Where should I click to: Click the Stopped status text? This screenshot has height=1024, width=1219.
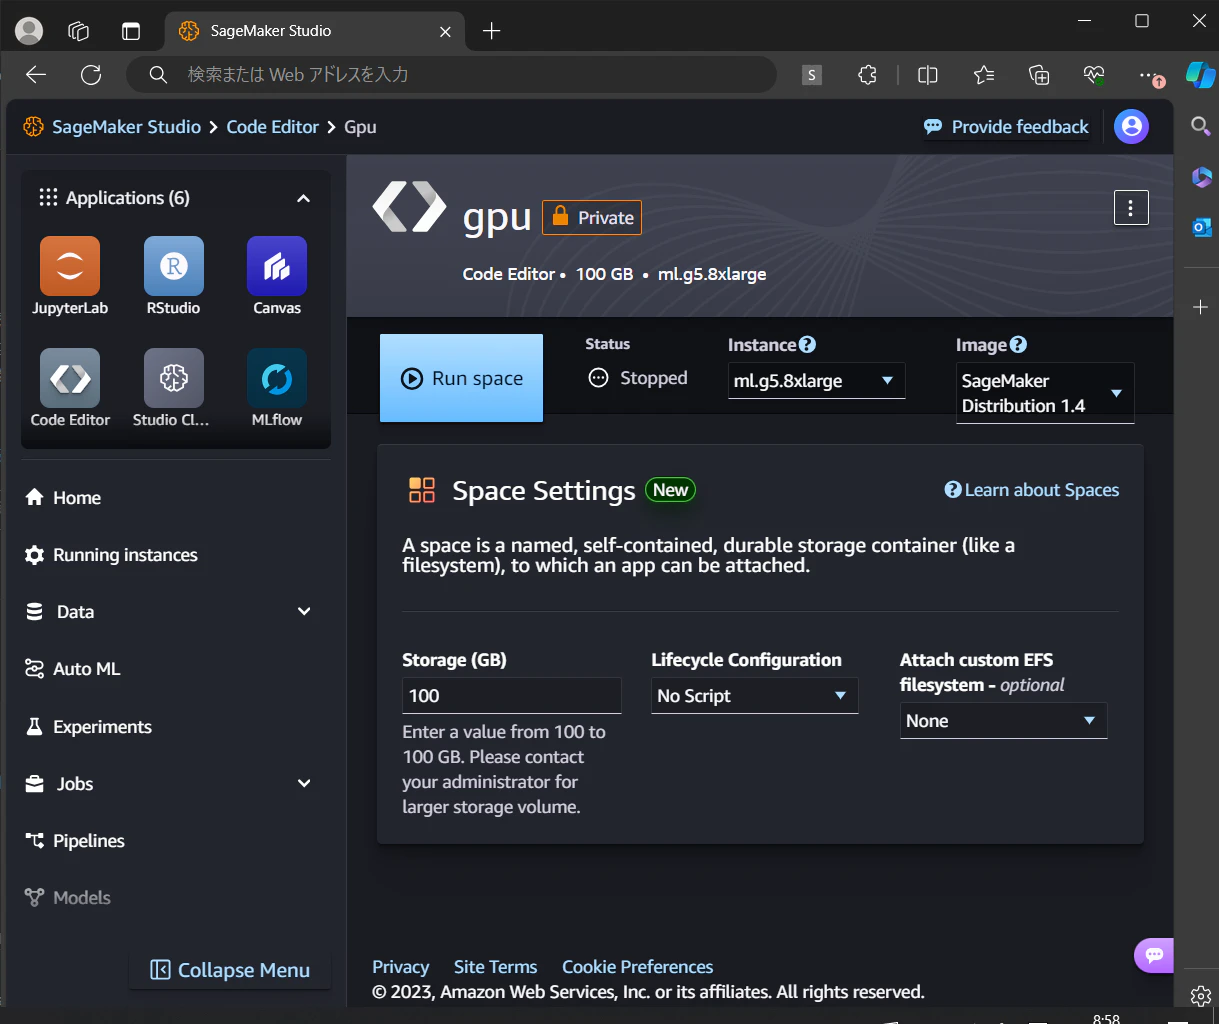click(x=653, y=378)
